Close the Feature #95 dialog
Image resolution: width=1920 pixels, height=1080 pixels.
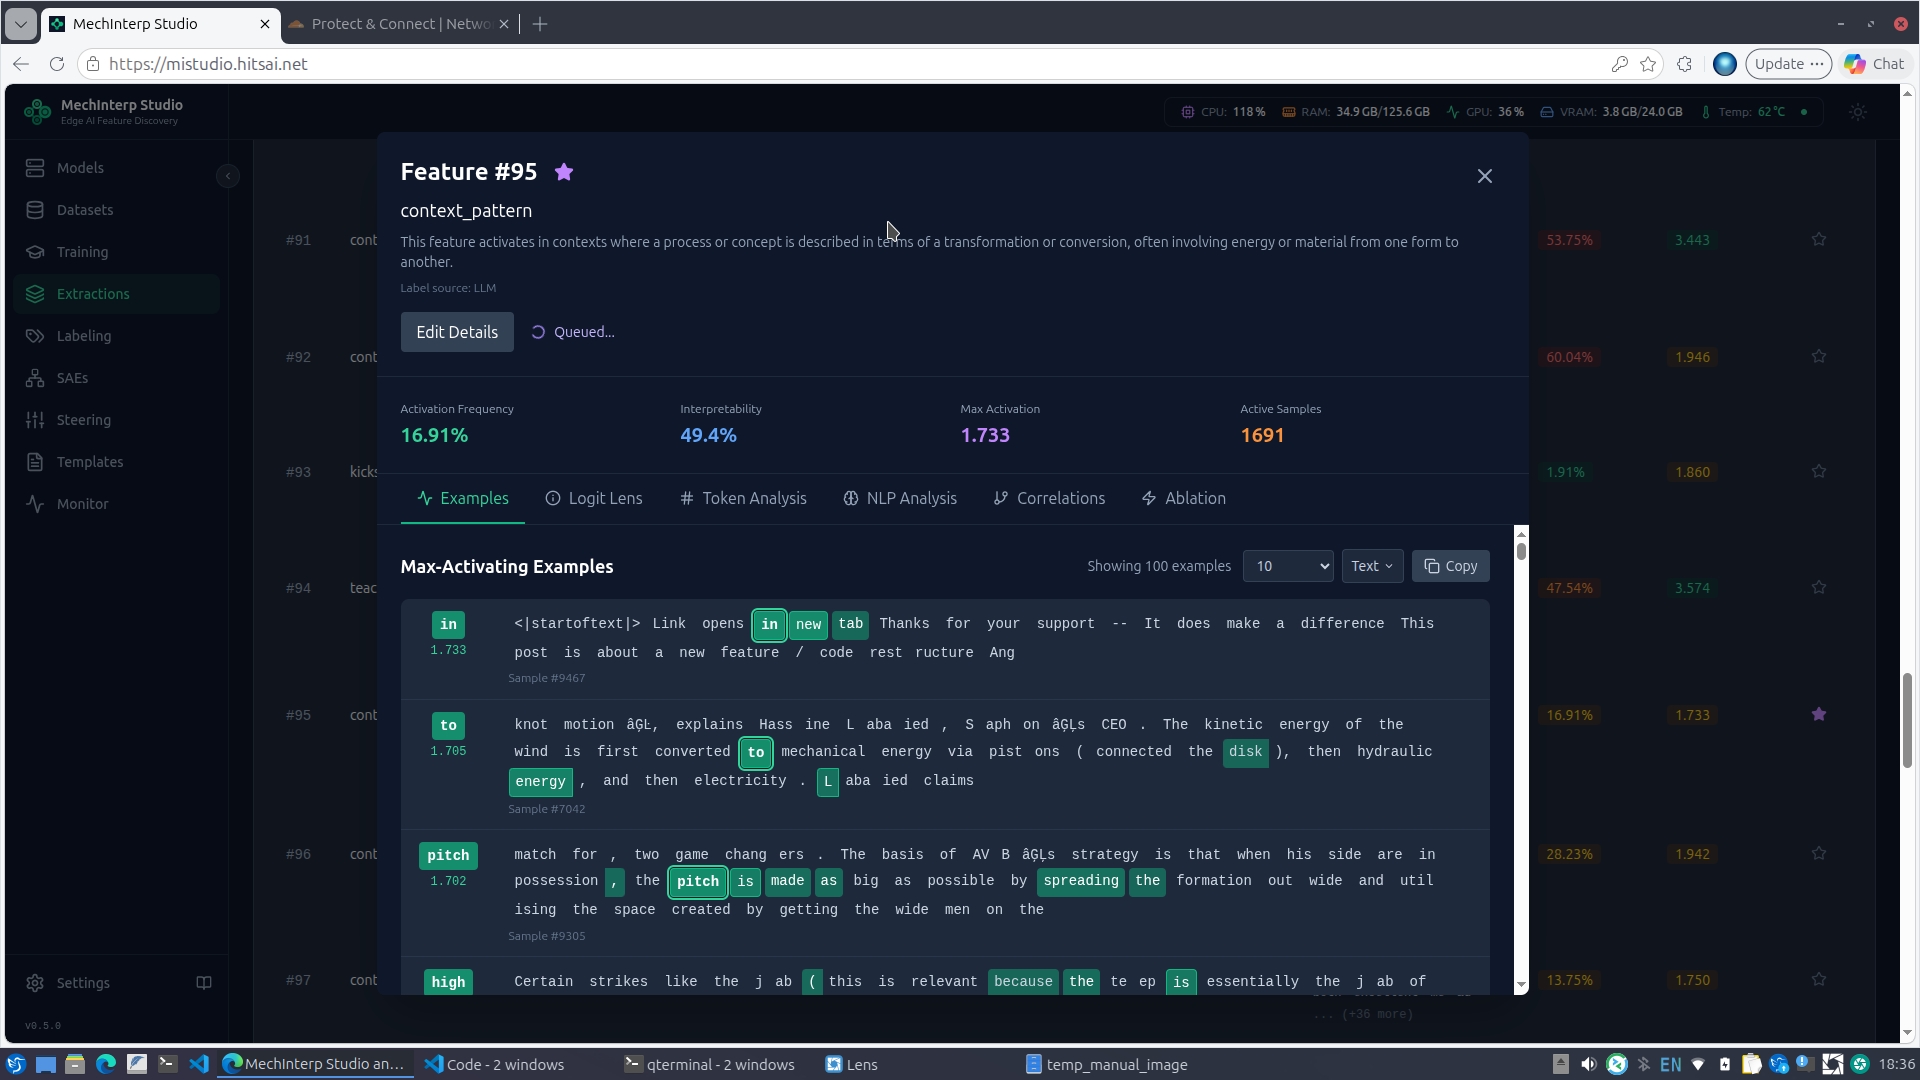coord(1485,176)
